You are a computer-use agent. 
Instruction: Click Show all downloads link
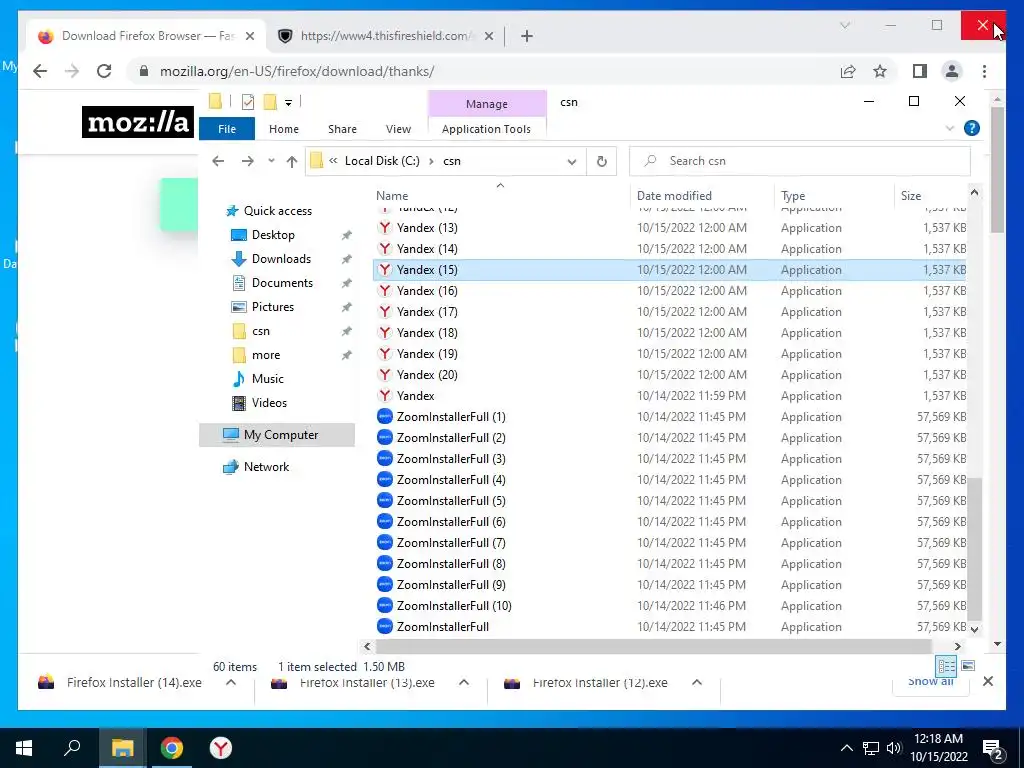930,682
